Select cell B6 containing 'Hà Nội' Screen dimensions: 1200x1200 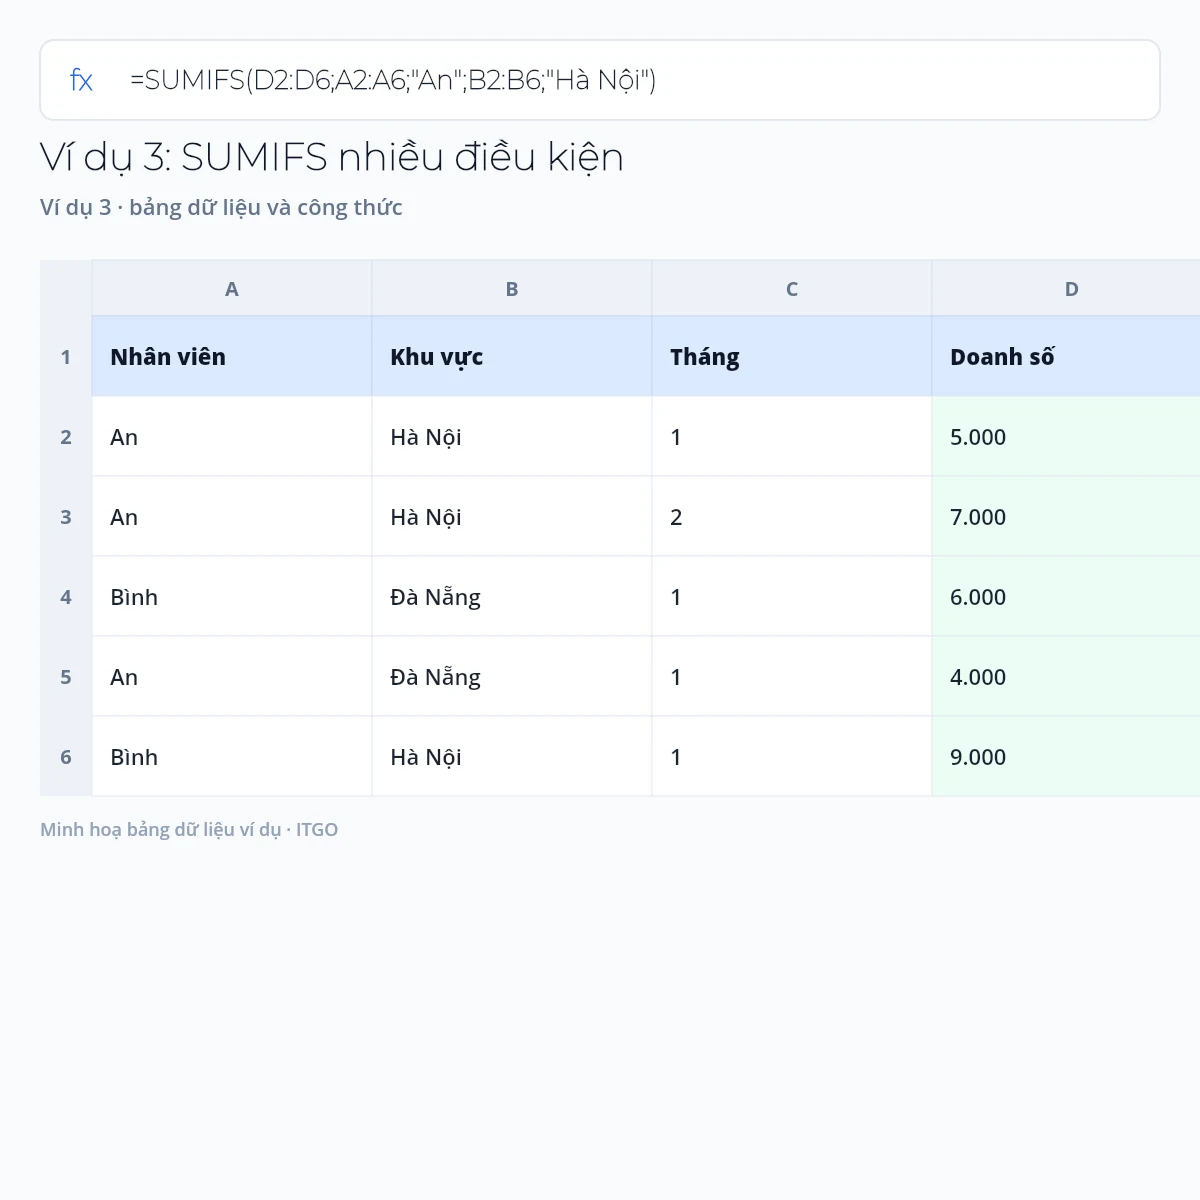(x=512, y=757)
